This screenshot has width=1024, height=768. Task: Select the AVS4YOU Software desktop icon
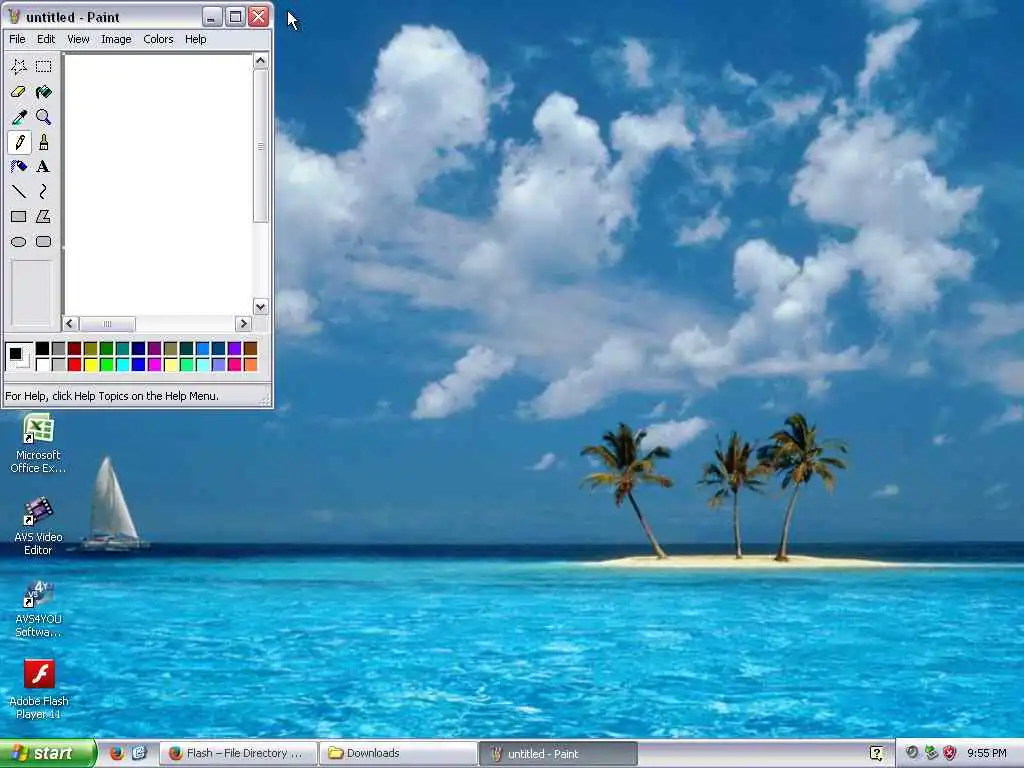(x=38, y=609)
